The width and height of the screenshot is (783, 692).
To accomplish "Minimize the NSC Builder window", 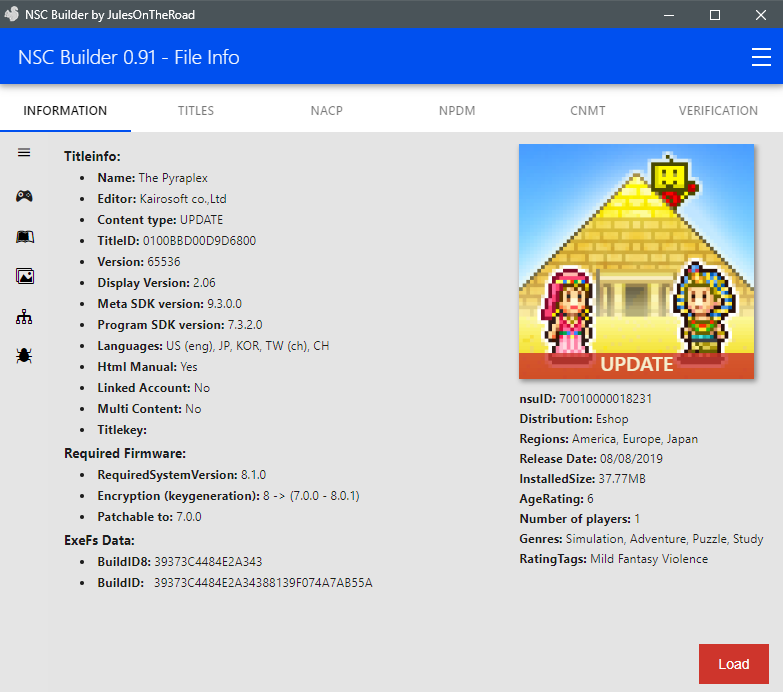I will pos(669,15).
